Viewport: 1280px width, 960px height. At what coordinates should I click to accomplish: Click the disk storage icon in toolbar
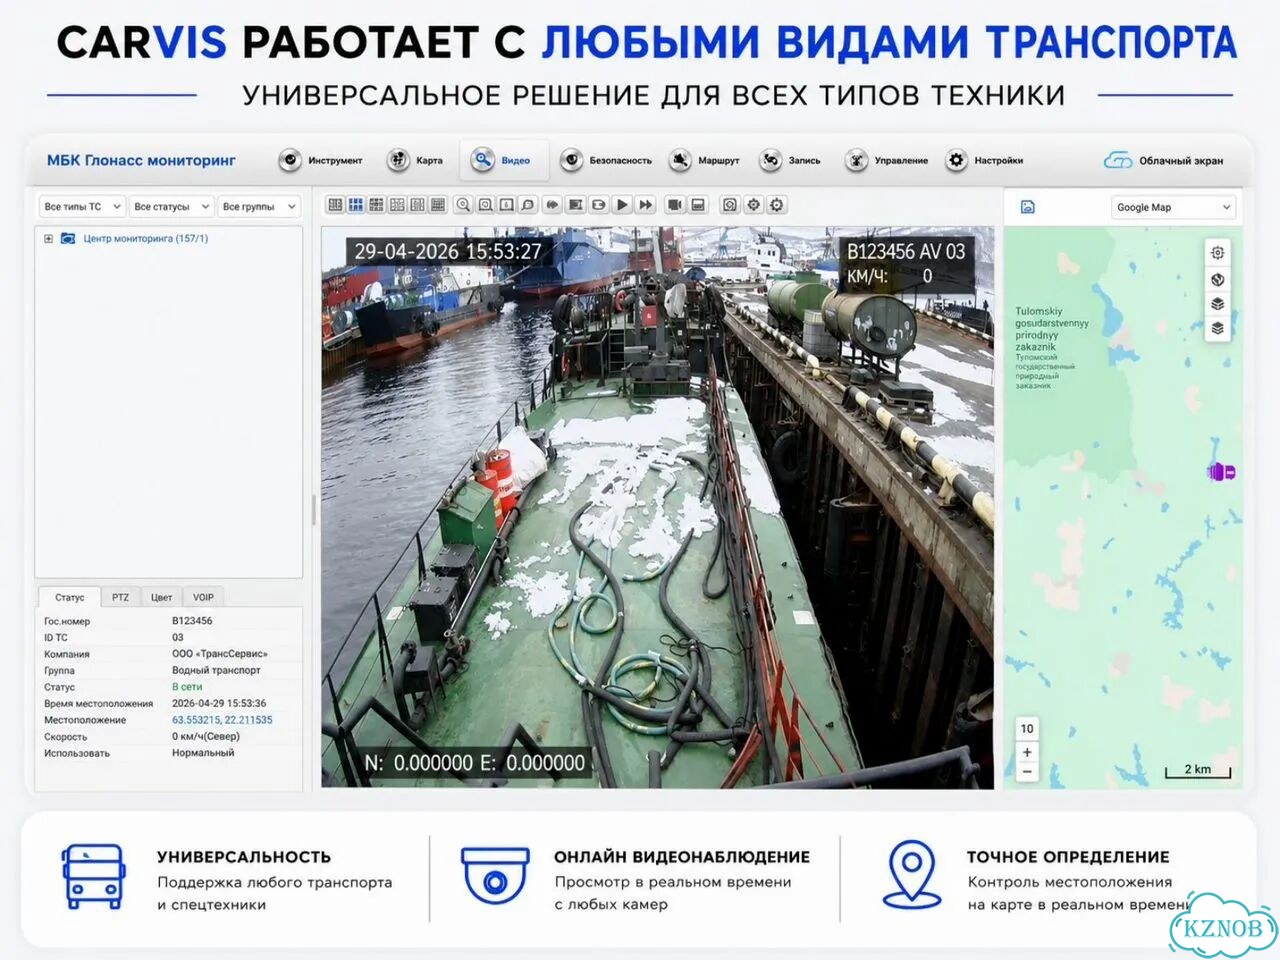tap(730, 205)
